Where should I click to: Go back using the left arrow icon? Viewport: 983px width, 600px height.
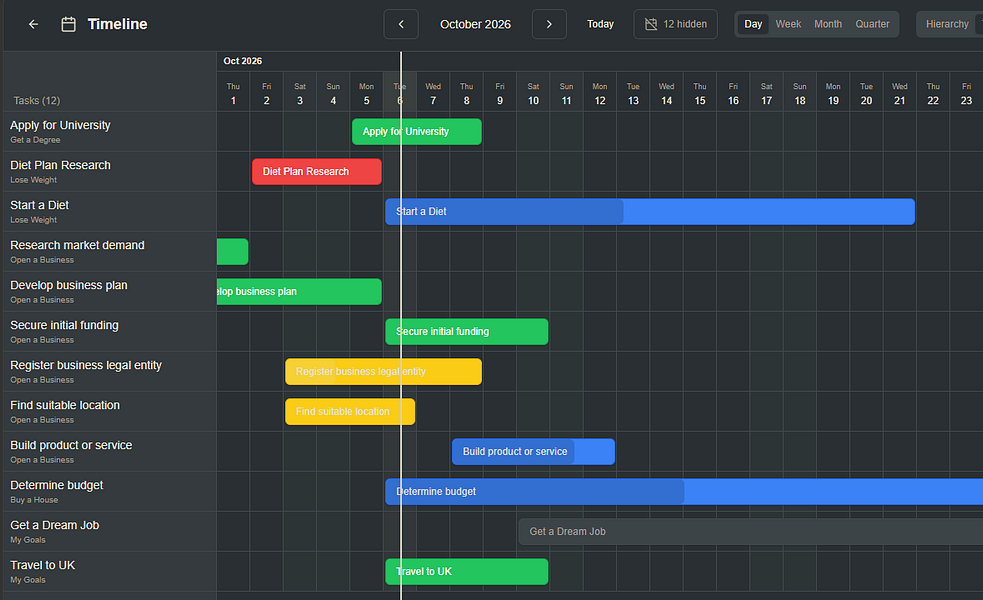click(x=33, y=24)
